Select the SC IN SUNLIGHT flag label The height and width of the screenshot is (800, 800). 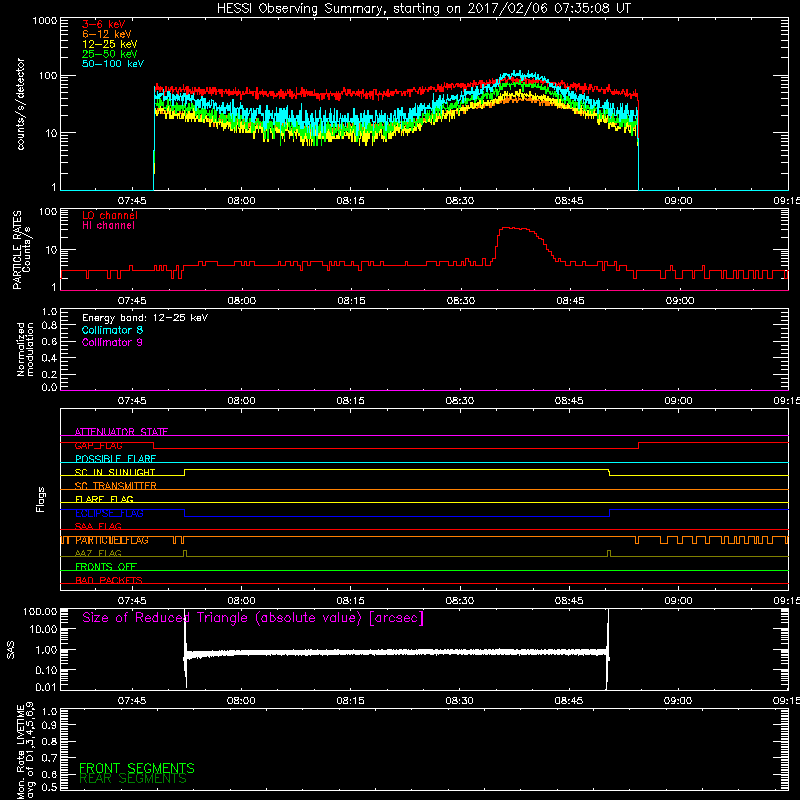pos(115,472)
